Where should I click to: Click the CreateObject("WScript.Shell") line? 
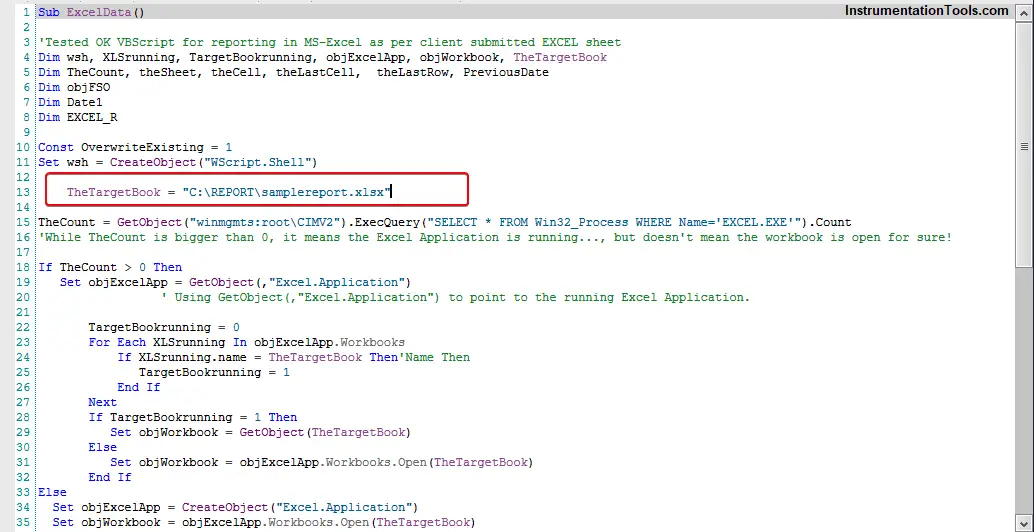click(x=177, y=162)
